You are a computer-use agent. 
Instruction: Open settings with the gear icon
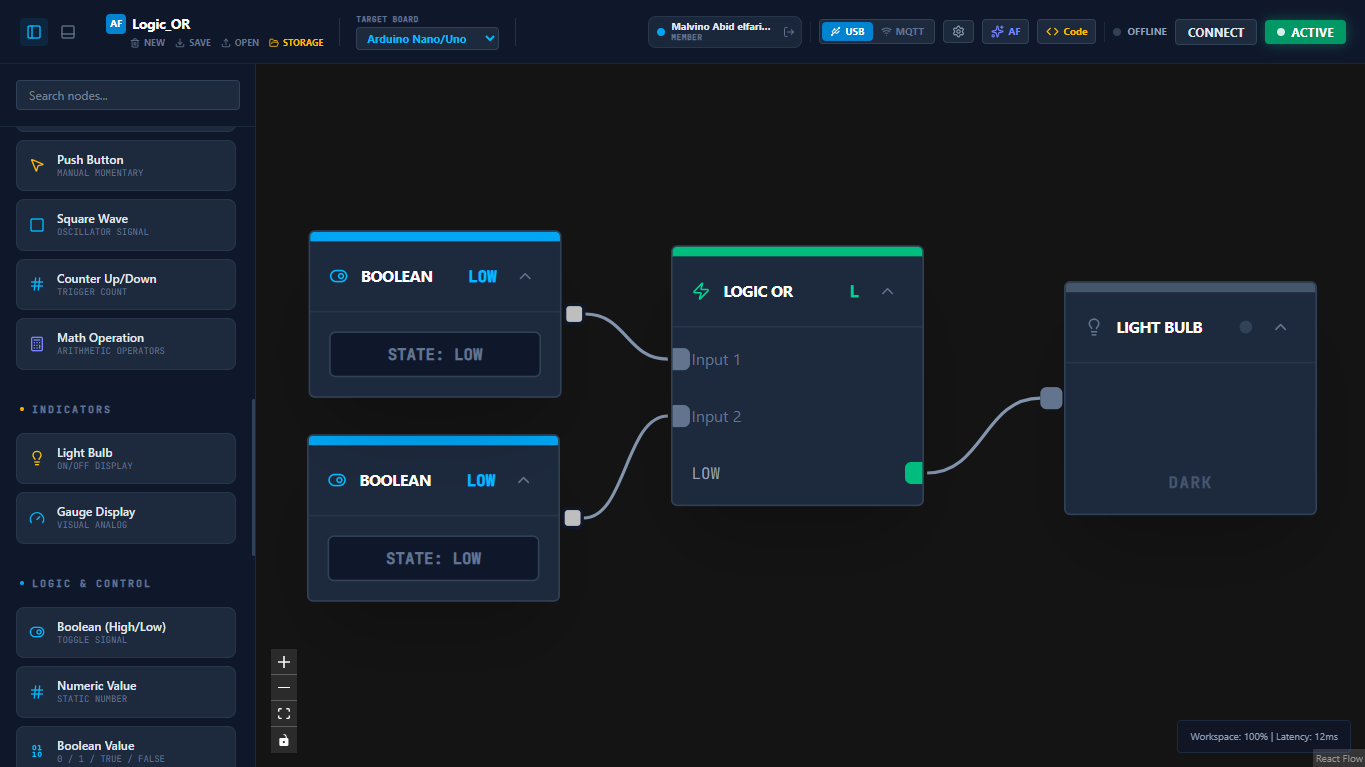(x=958, y=32)
